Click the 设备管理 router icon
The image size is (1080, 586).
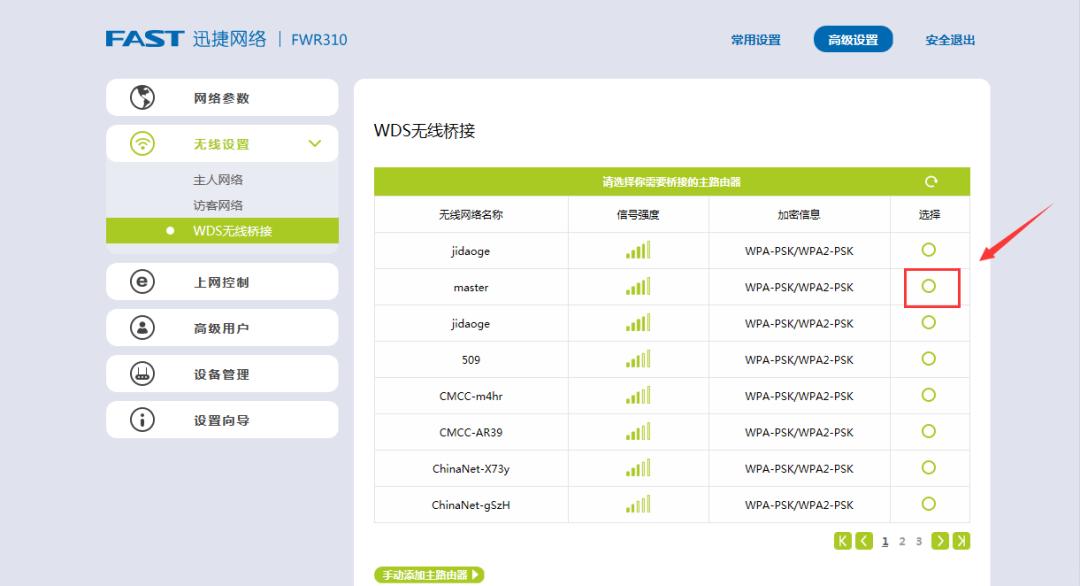(143, 373)
